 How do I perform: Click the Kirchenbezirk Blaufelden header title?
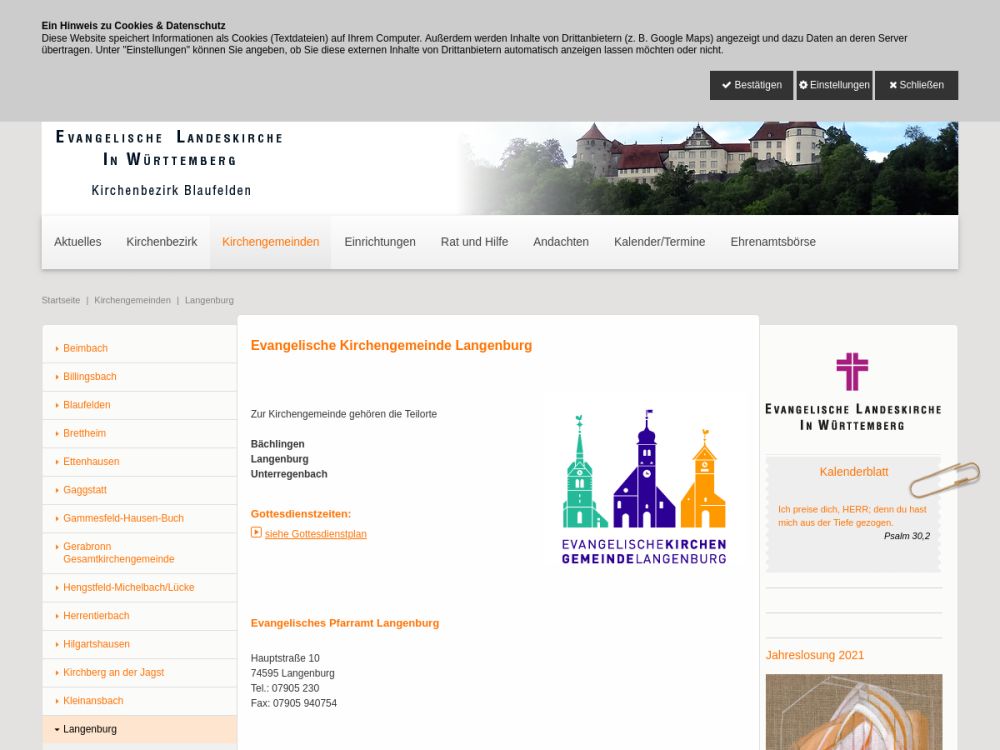coord(171,190)
